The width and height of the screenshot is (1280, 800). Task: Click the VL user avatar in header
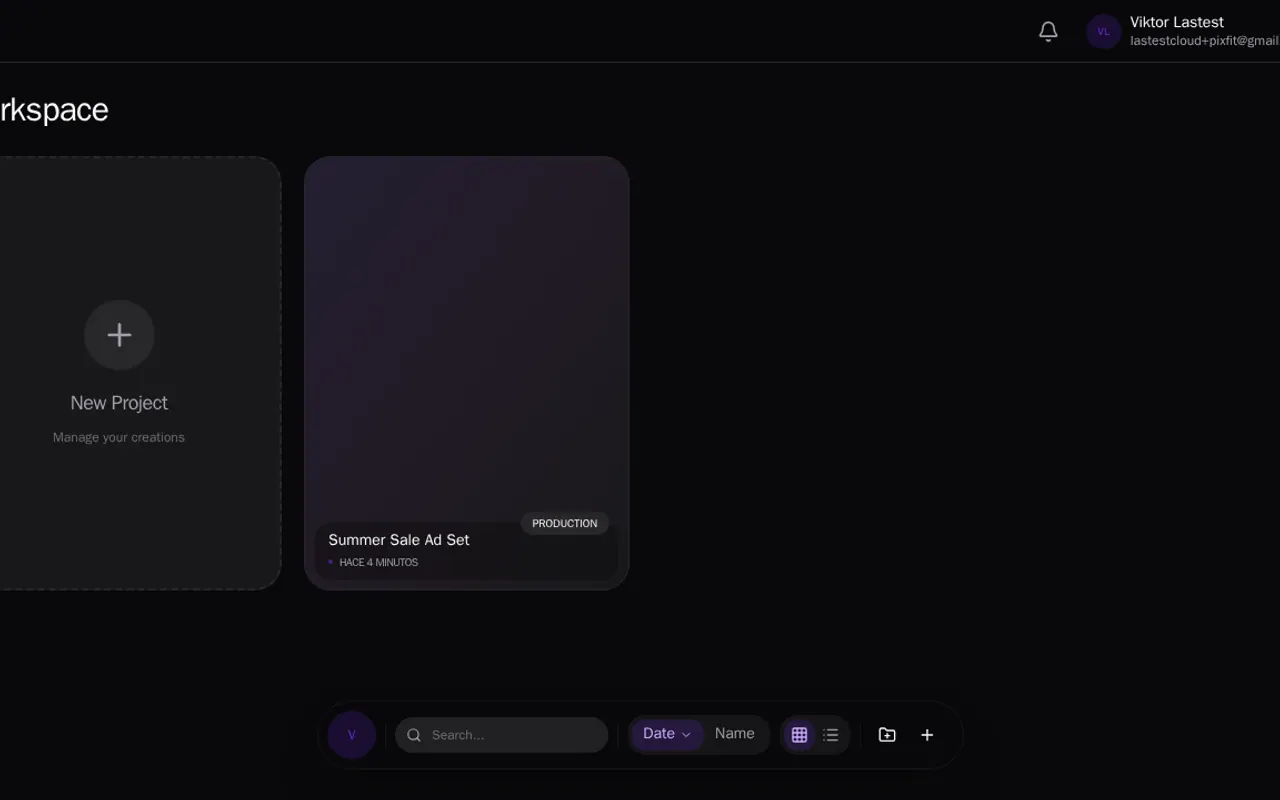click(1104, 32)
